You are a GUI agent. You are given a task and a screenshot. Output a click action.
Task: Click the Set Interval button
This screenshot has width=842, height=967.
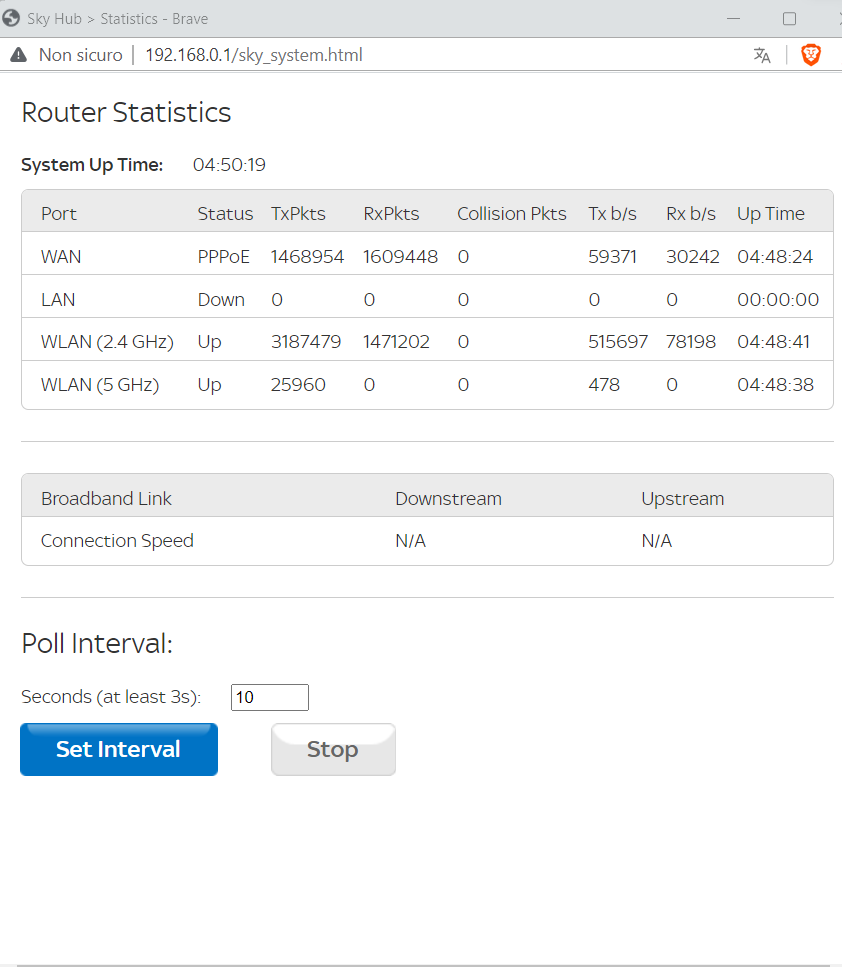[119, 749]
